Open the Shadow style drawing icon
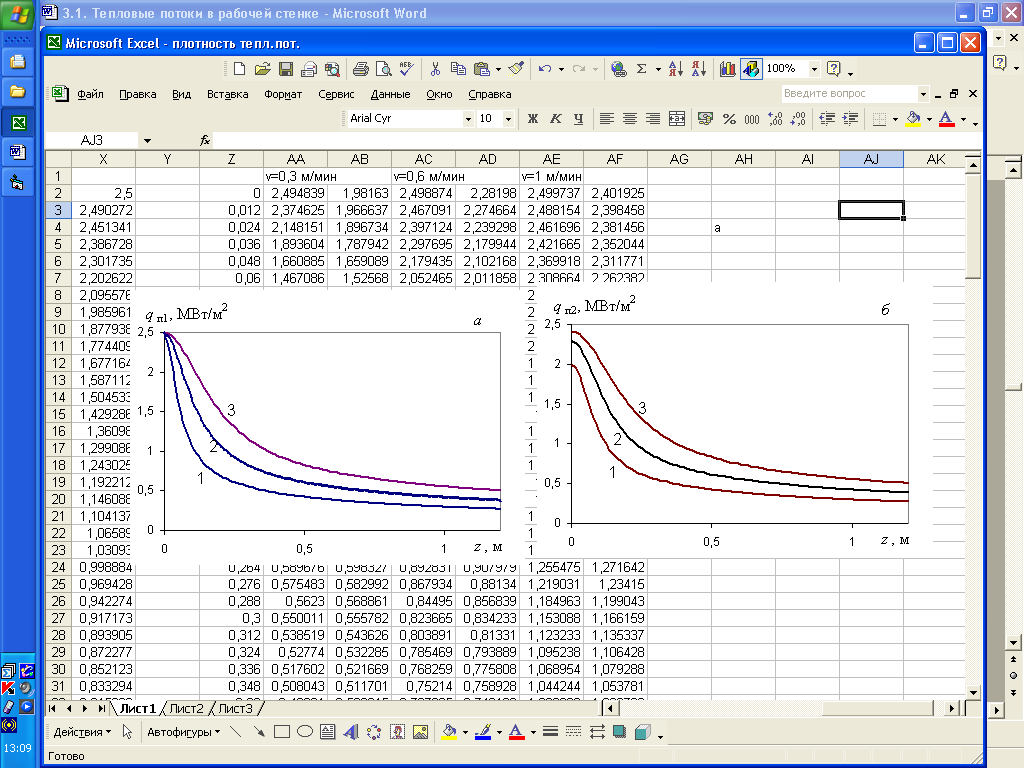Image resolution: width=1024 pixels, height=768 pixels. point(620,732)
